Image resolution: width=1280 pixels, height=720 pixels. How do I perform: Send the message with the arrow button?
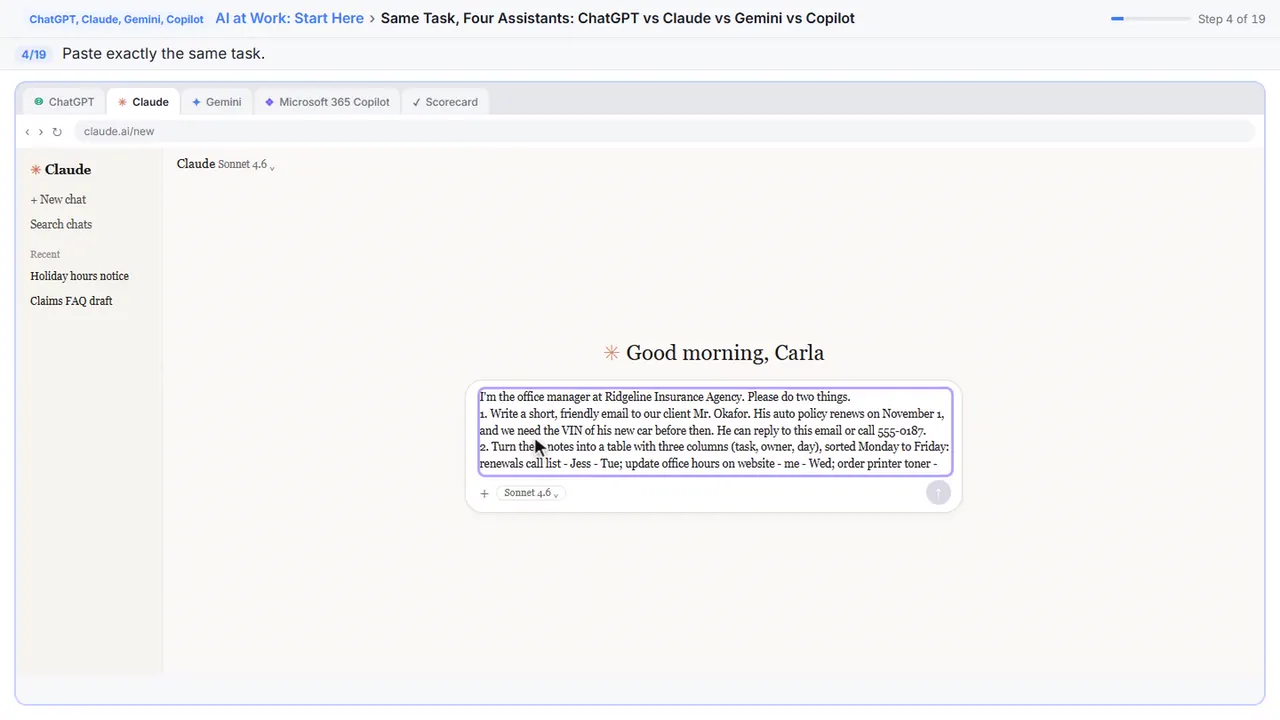pyautogui.click(x=938, y=493)
